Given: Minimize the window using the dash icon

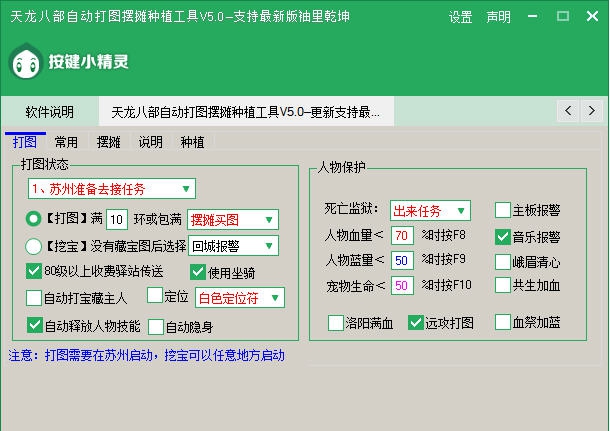Looking at the screenshot, I should (x=533, y=16).
